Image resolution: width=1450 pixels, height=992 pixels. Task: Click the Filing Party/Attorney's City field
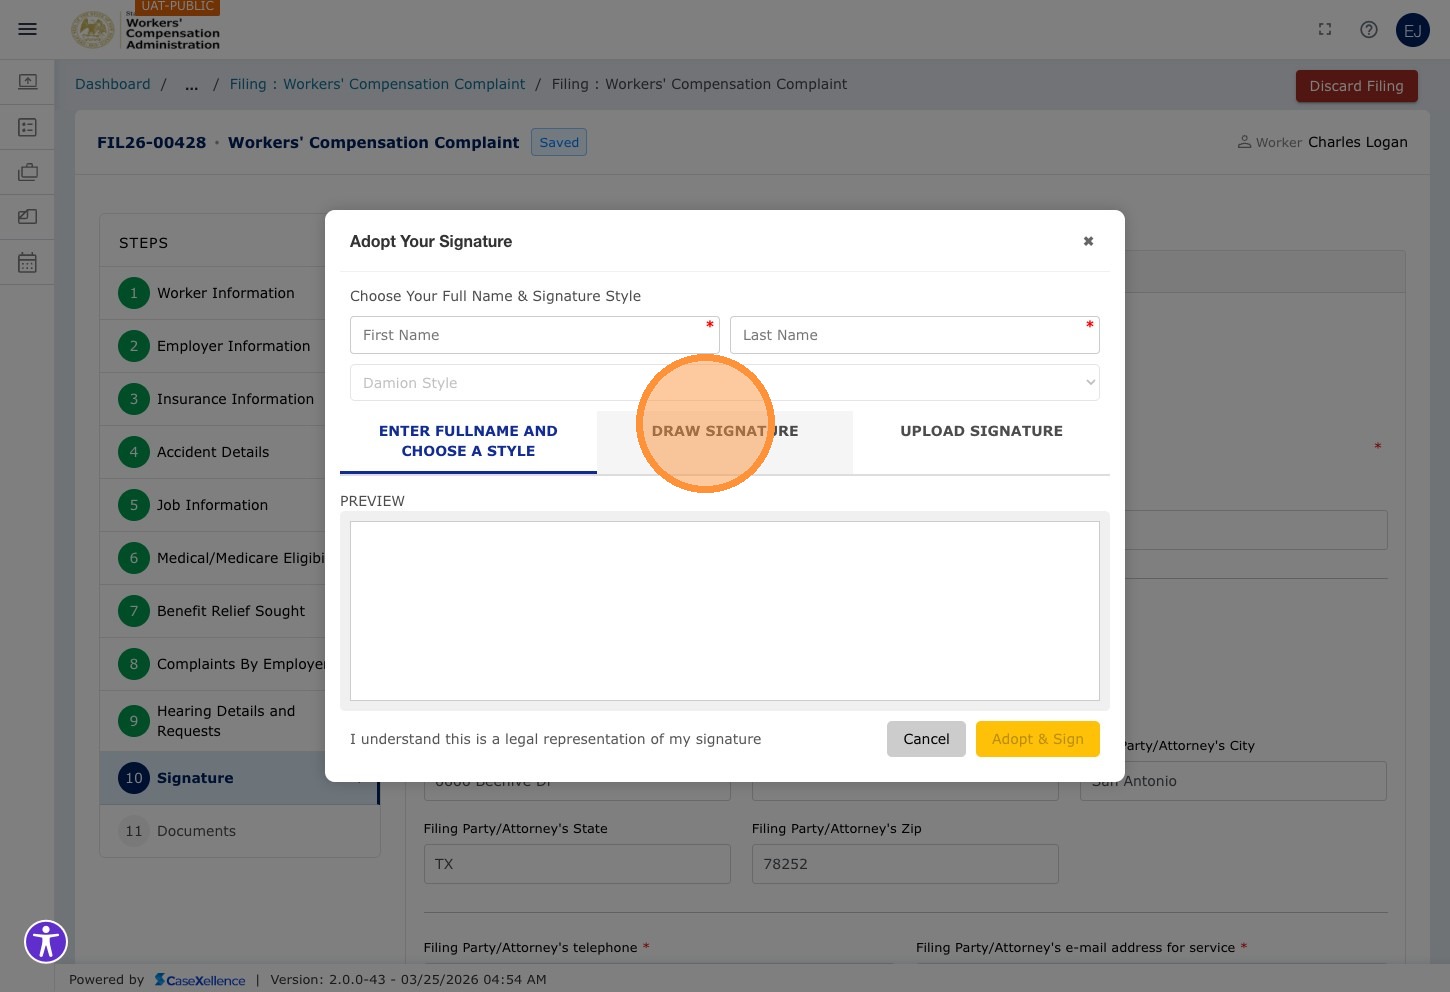[x=1233, y=781]
